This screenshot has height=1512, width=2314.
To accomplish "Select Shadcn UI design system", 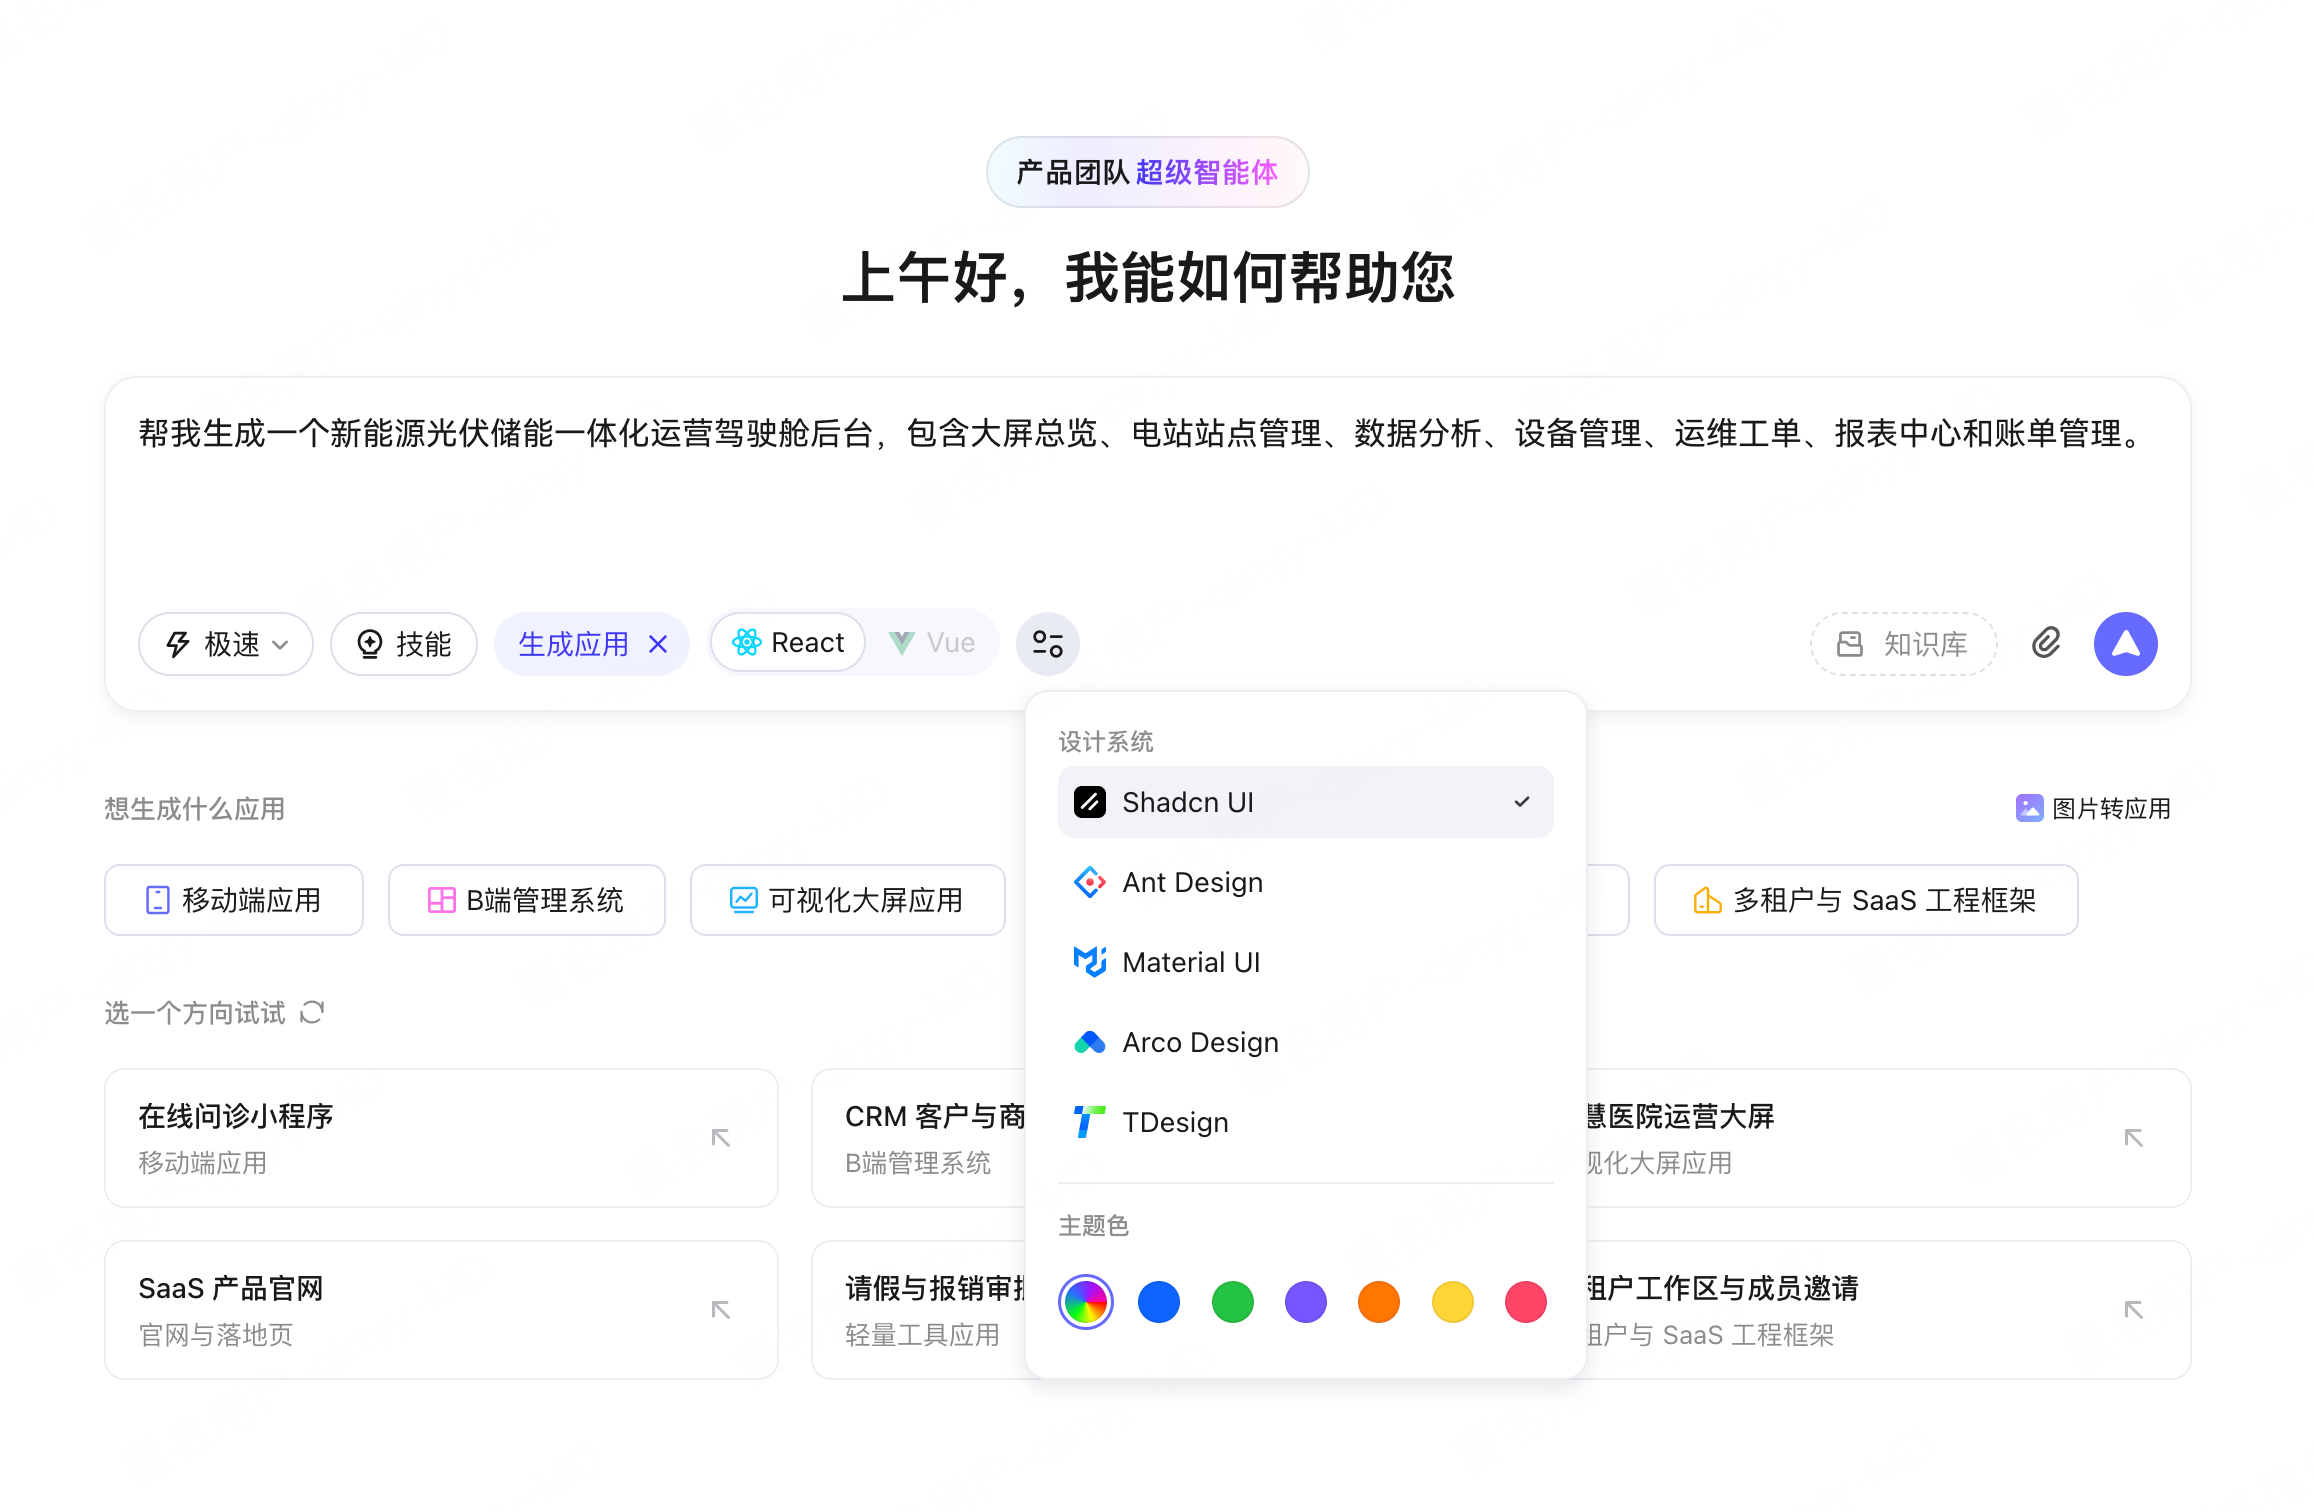I will coord(1305,802).
